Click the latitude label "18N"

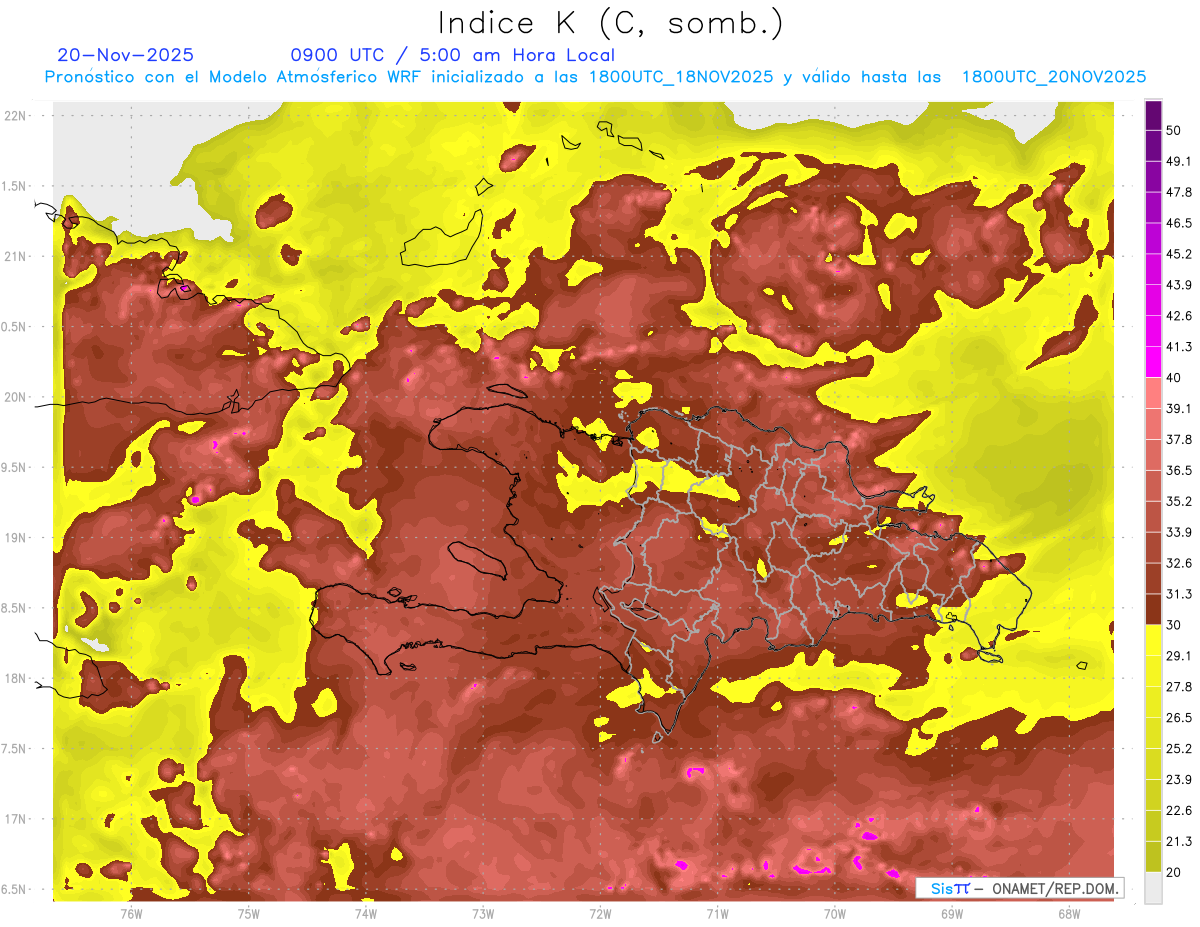[x=15, y=679]
